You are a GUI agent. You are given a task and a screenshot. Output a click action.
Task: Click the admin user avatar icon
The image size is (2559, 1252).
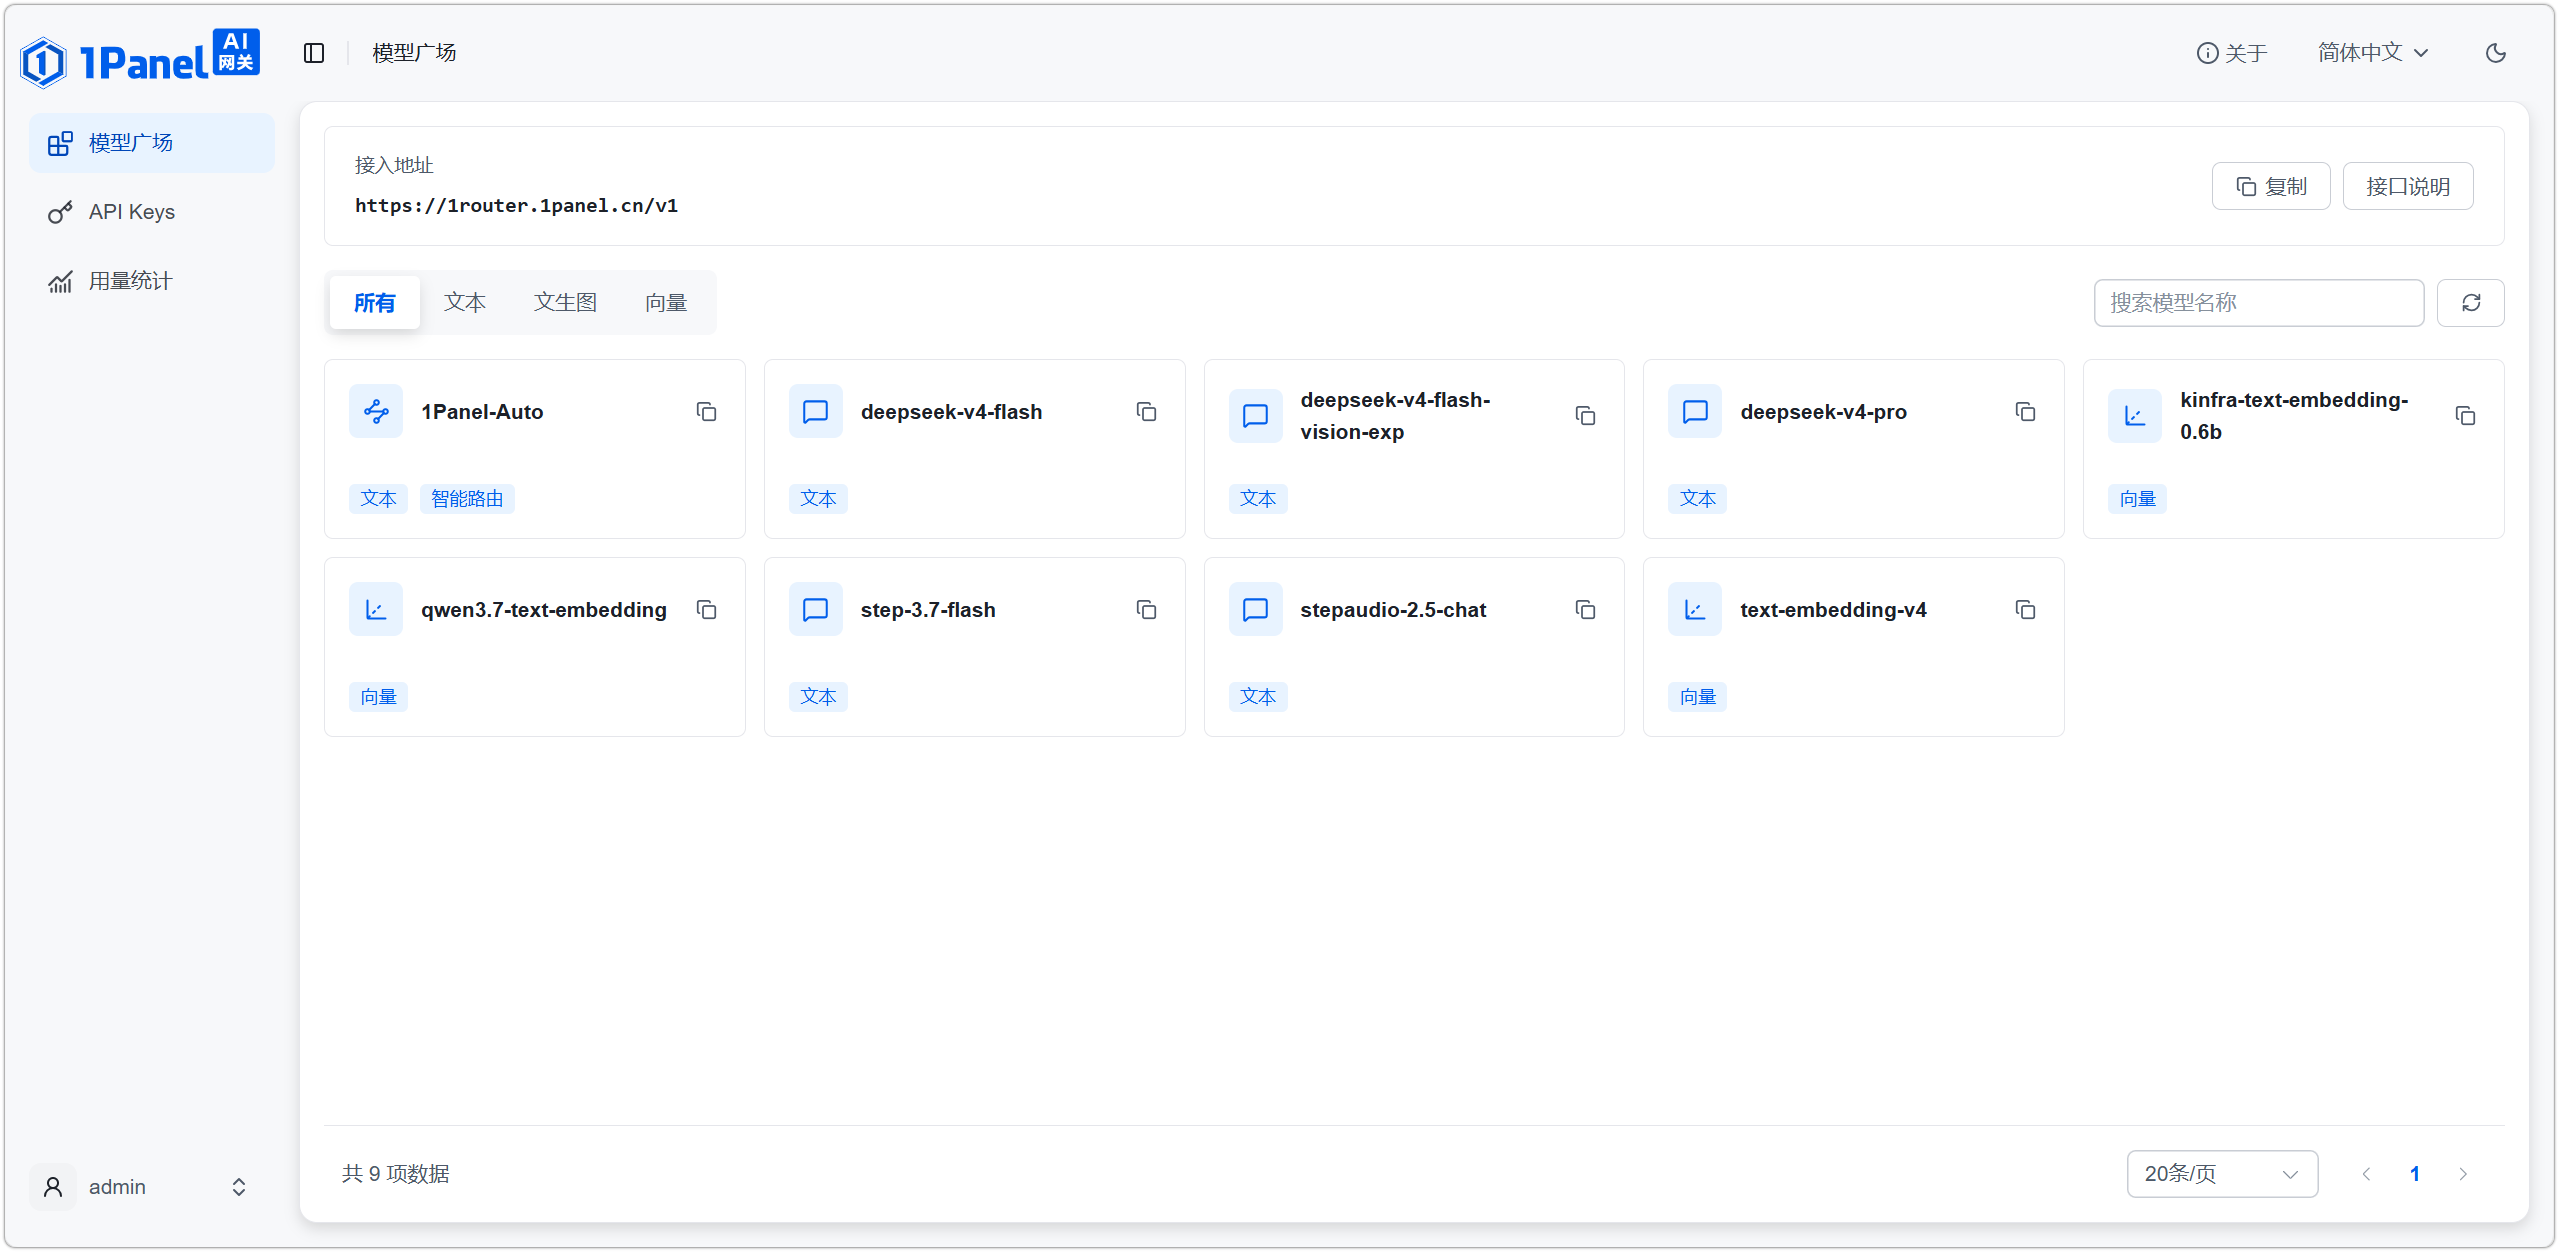coord(53,1187)
